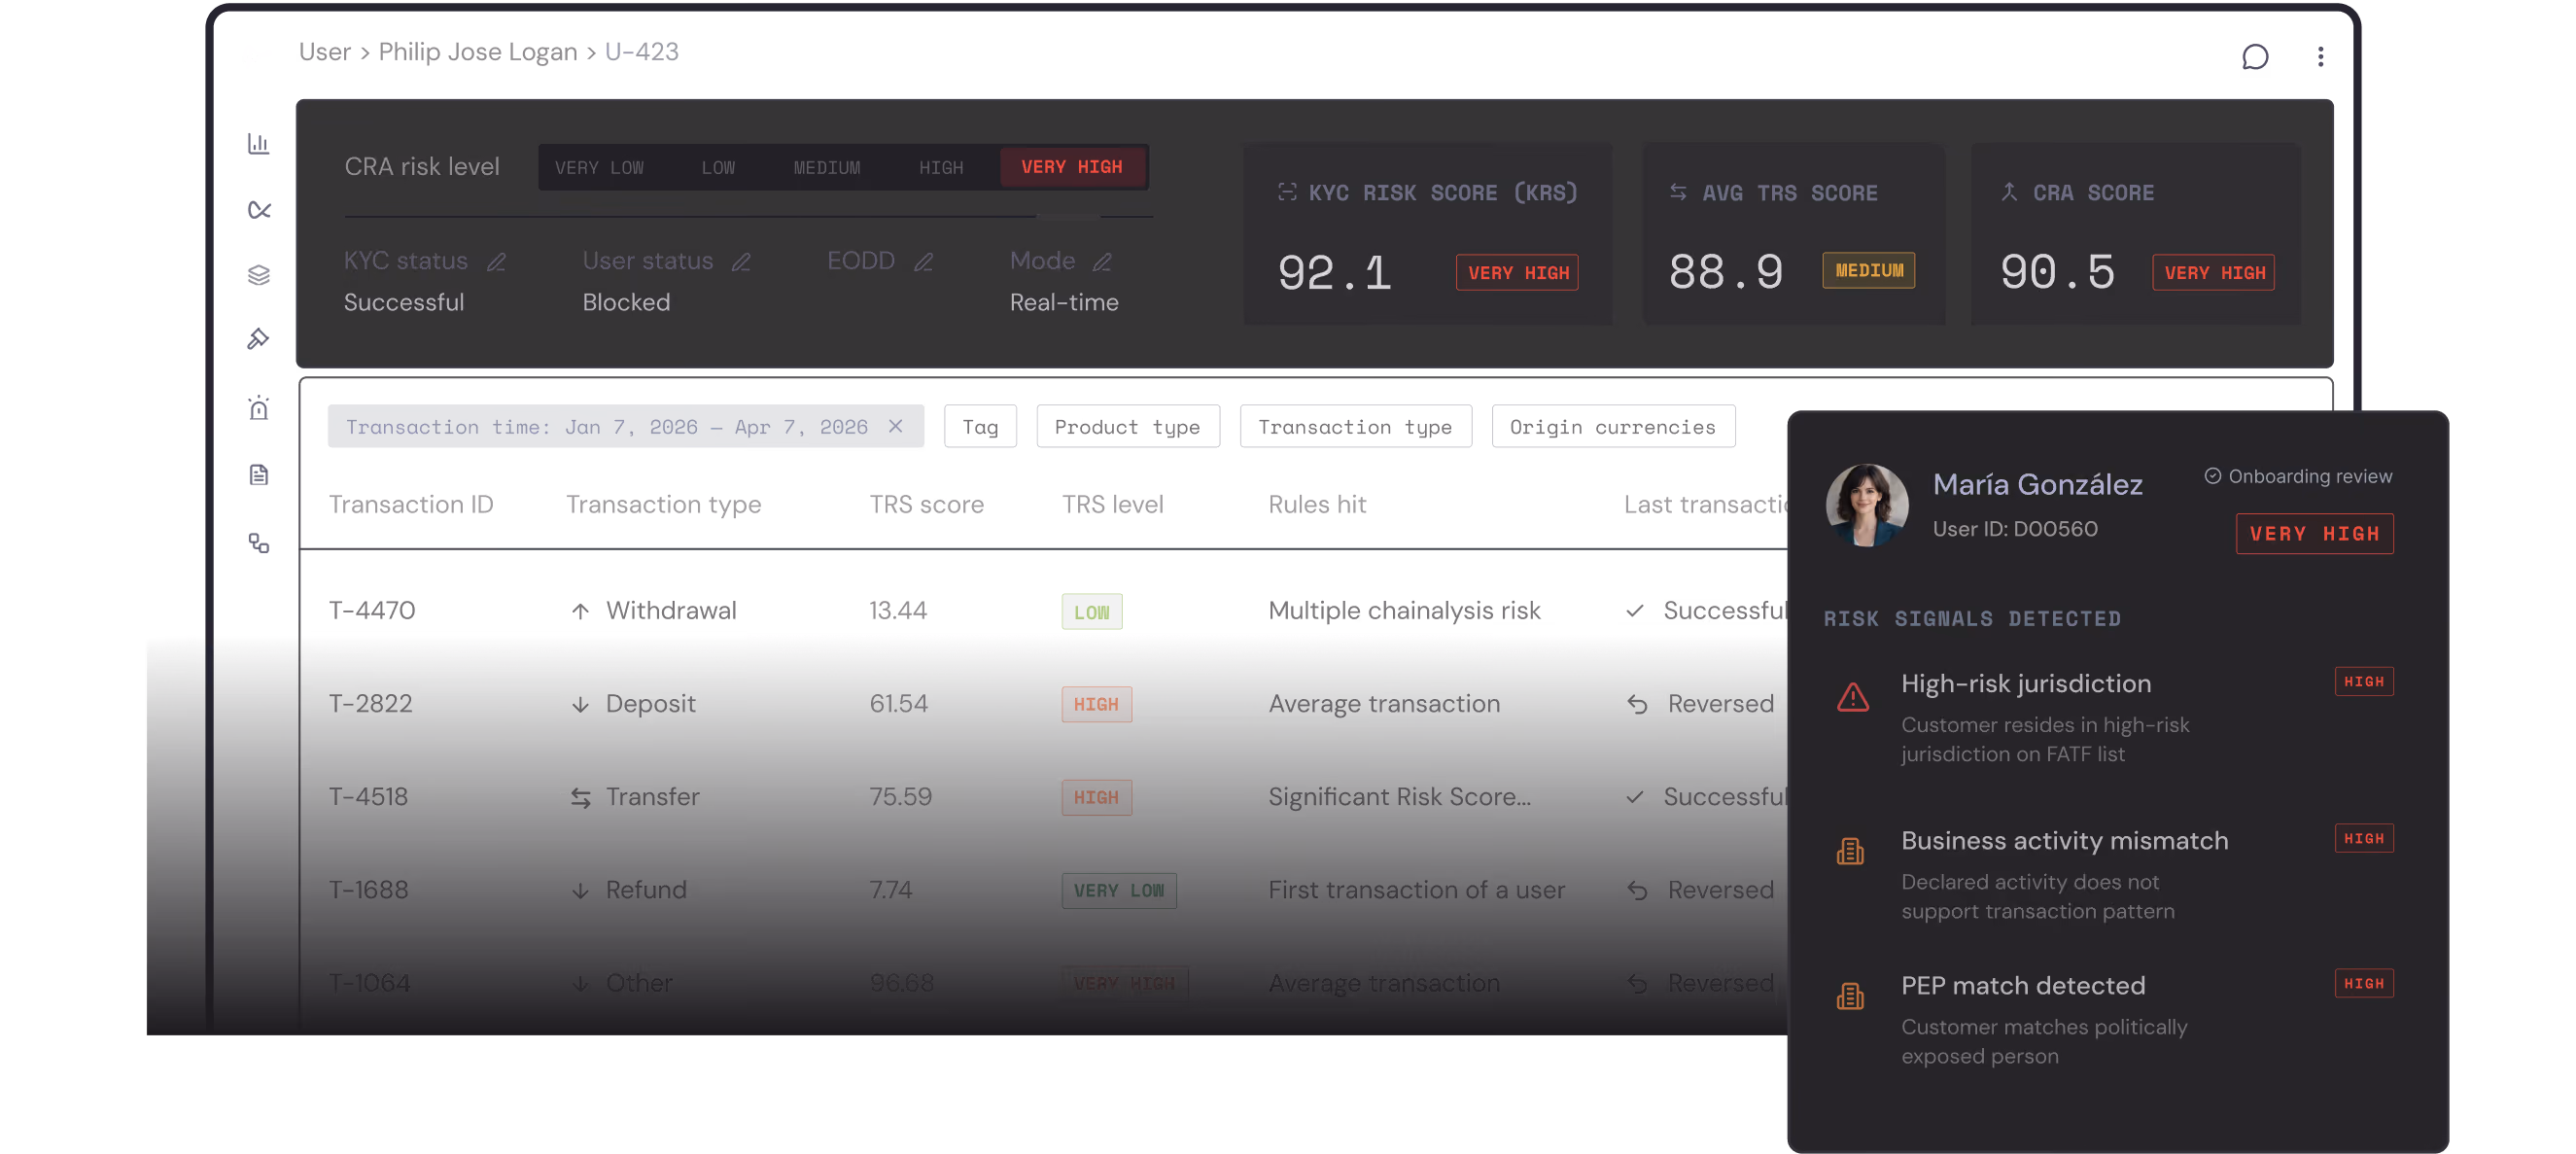This screenshot has height=1154, width=2576.
Task: Select the gavel rules sidebar icon
Action: pos(259,339)
